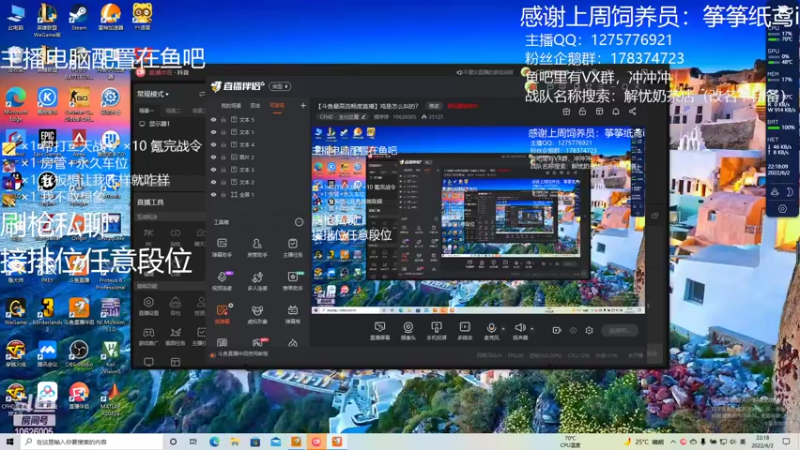
Task: Click the Windows taskbar search box
Action: click(x=92, y=442)
